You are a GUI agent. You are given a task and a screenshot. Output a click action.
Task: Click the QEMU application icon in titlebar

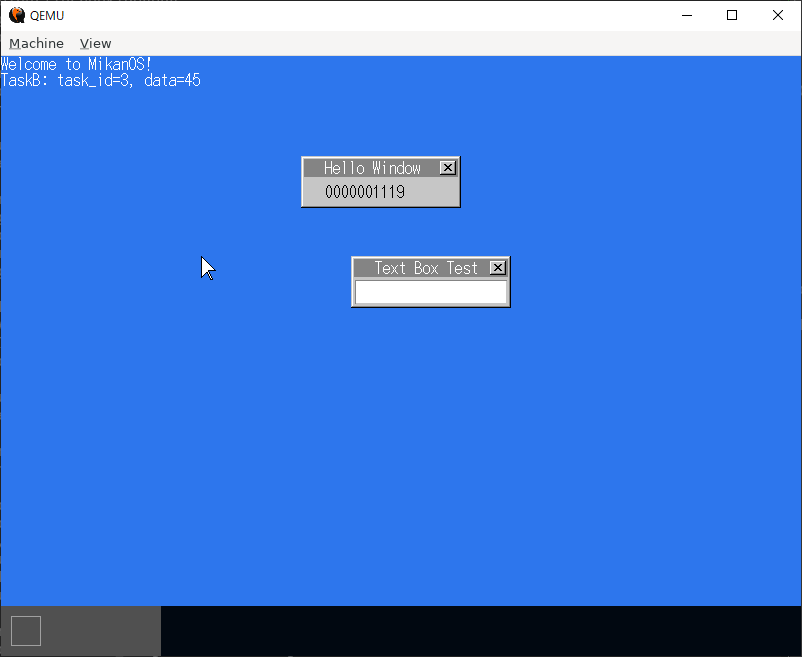click(x=15, y=15)
